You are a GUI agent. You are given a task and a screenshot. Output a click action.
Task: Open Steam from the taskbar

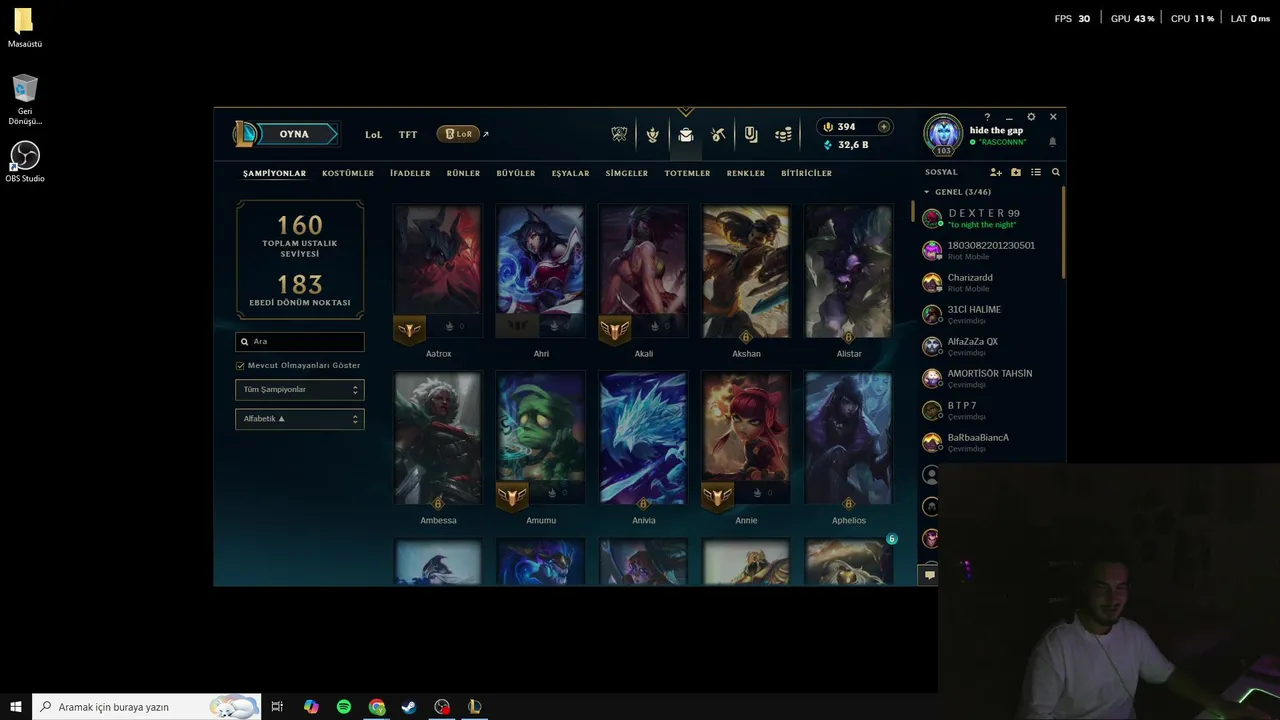click(409, 707)
